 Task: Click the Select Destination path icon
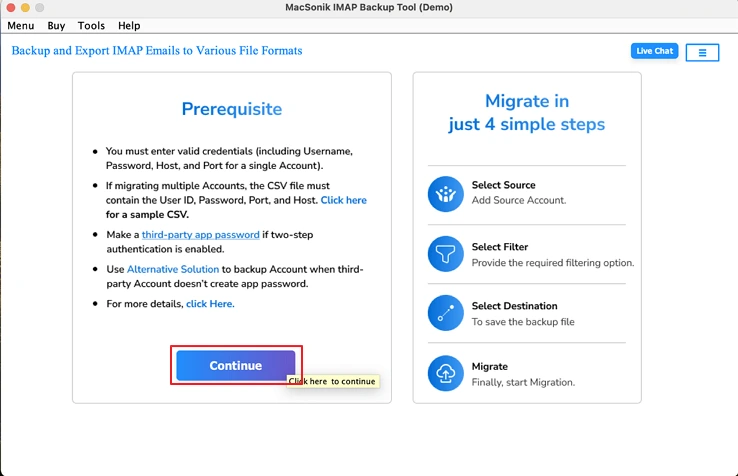pyautogui.click(x=445, y=313)
